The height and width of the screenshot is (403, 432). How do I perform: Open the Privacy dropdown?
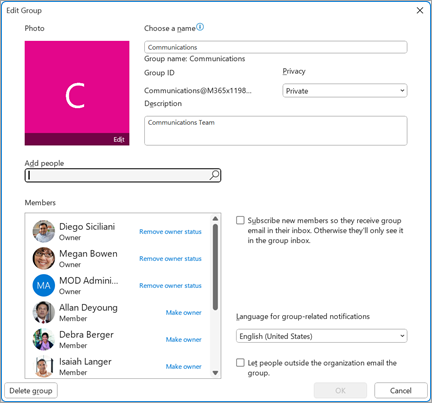pyautogui.click(x=345, y=91)
